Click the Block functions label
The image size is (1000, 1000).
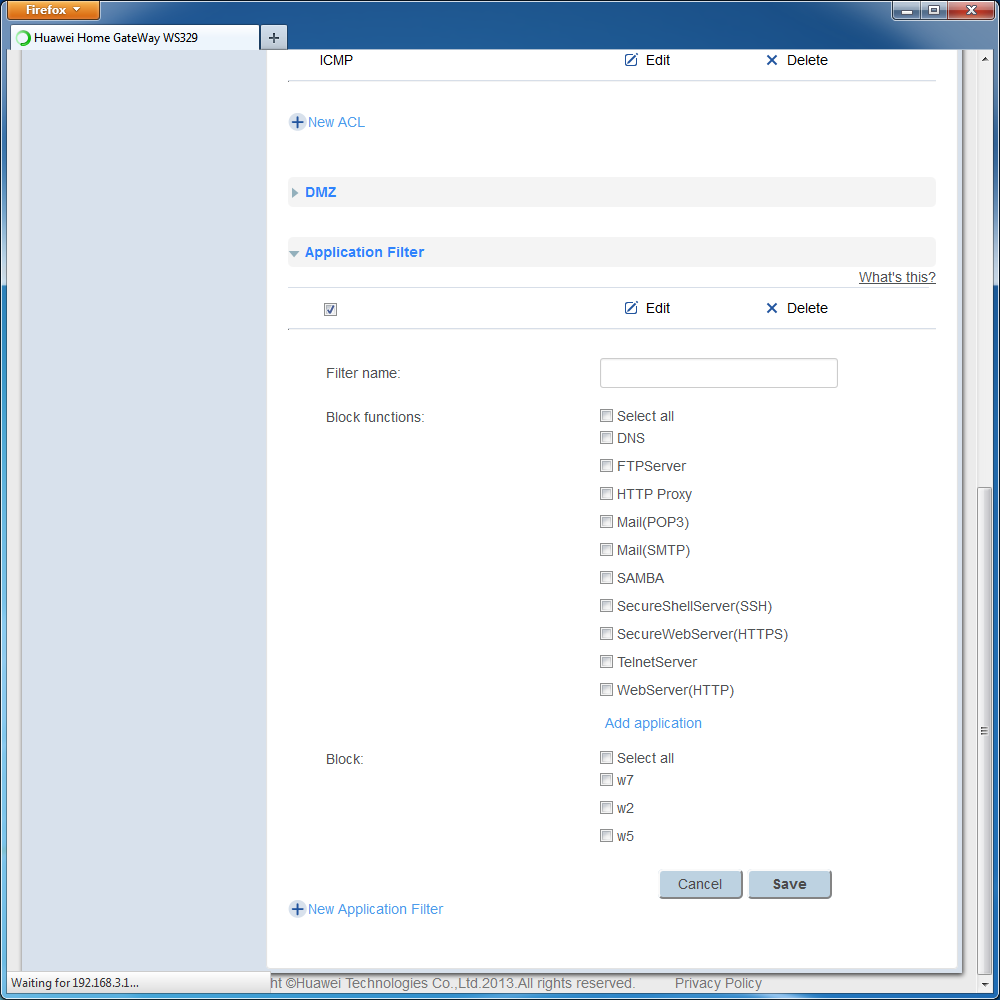pyautogui.click(x=375, y=417)
